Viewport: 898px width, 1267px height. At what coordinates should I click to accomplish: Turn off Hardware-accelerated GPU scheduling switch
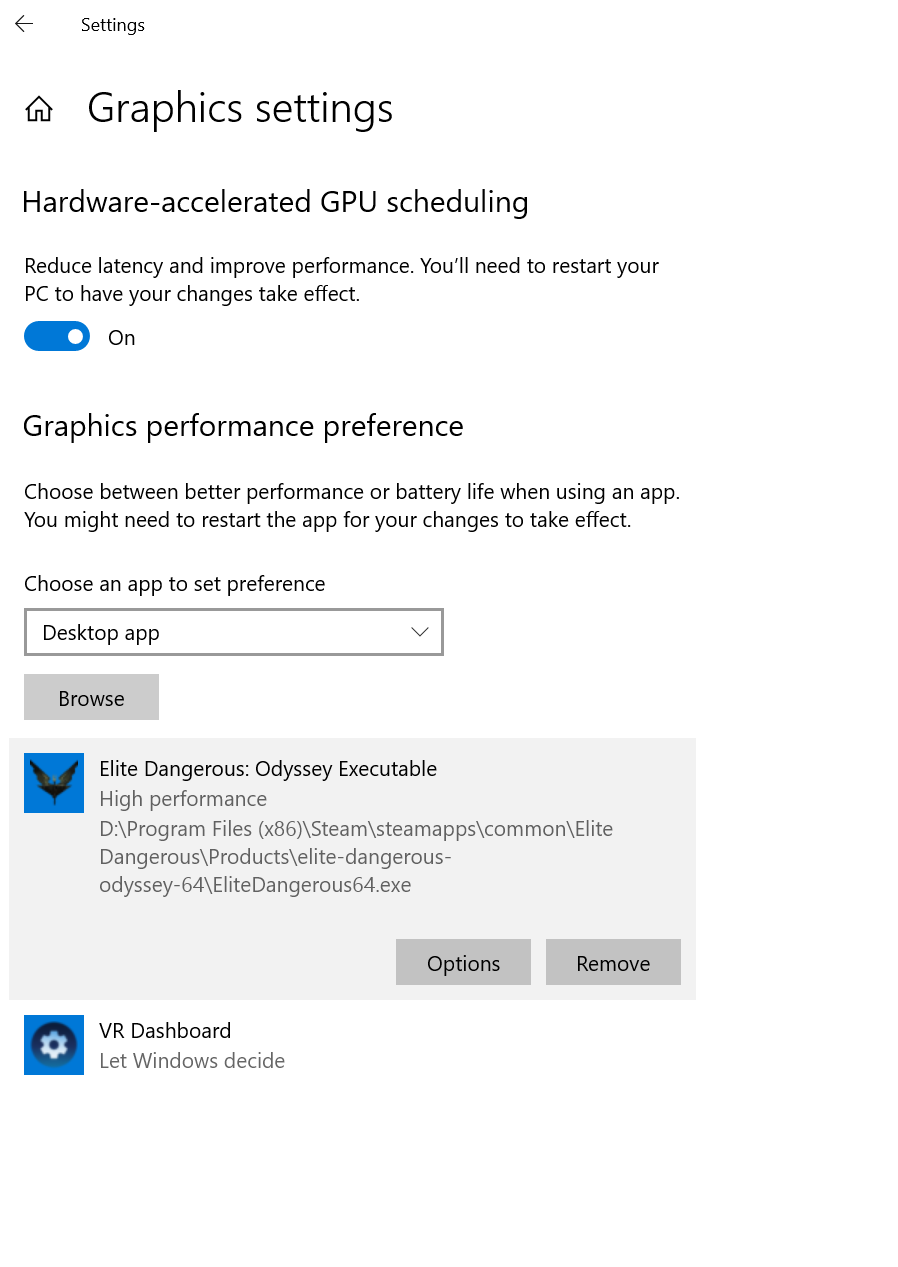point(57,337)
